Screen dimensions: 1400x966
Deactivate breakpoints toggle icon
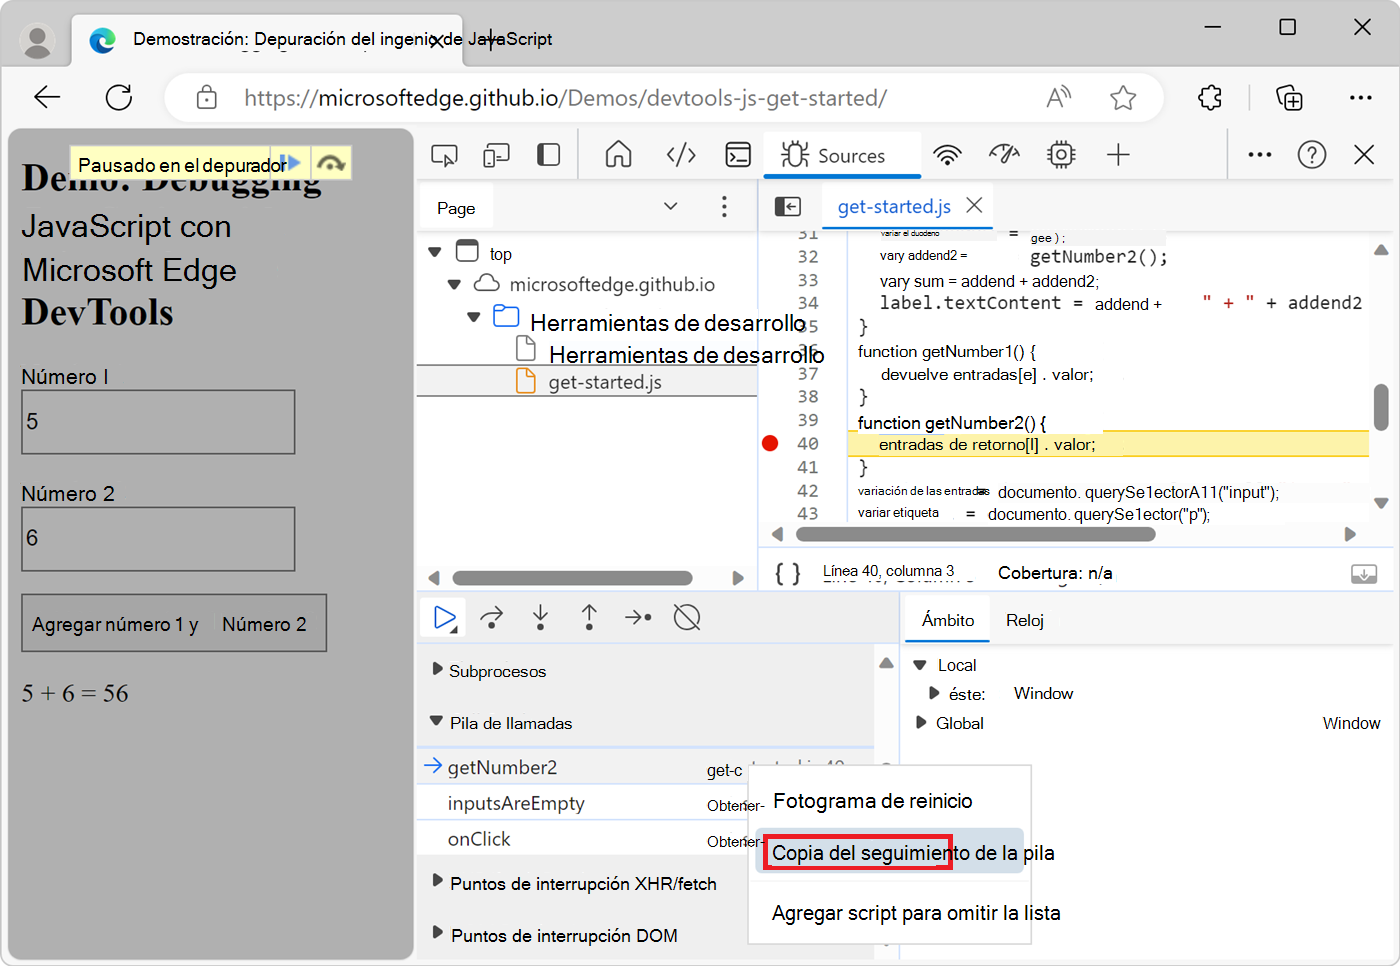point(687,618)
